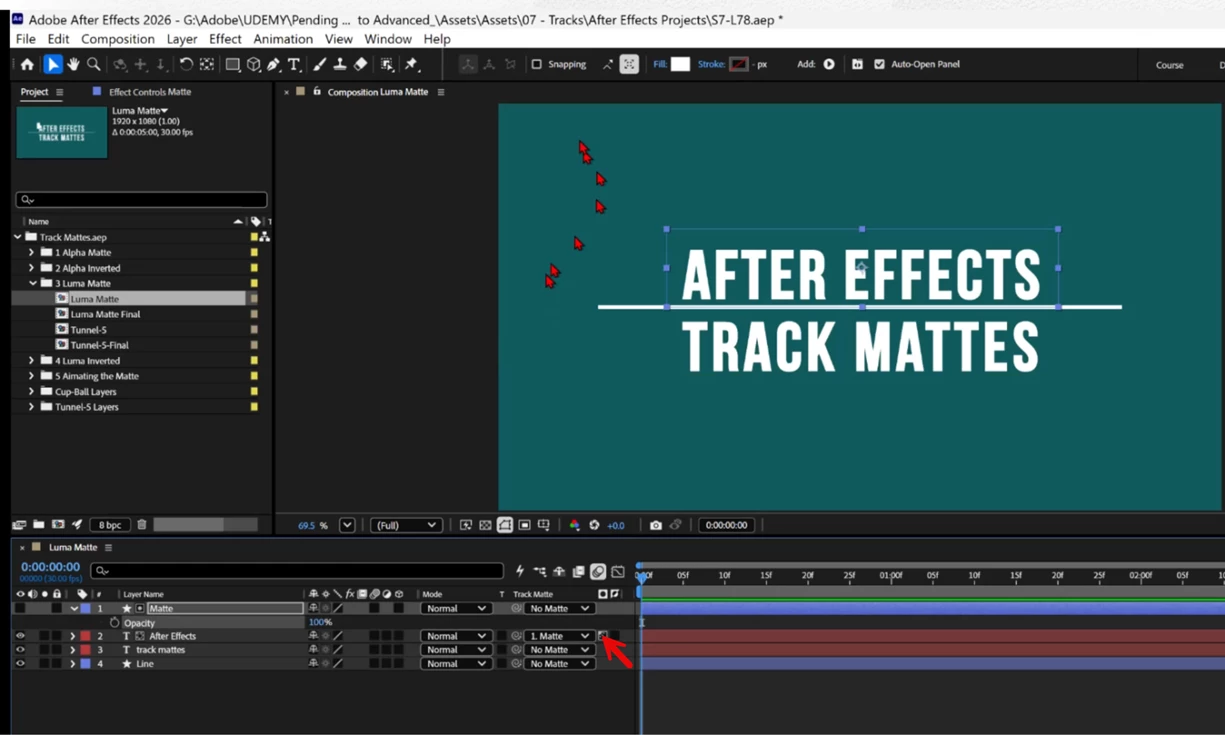1225x735 pixels.
Task: Open the Effect menu
Action: pyautogui.click(x=225, y=39)
